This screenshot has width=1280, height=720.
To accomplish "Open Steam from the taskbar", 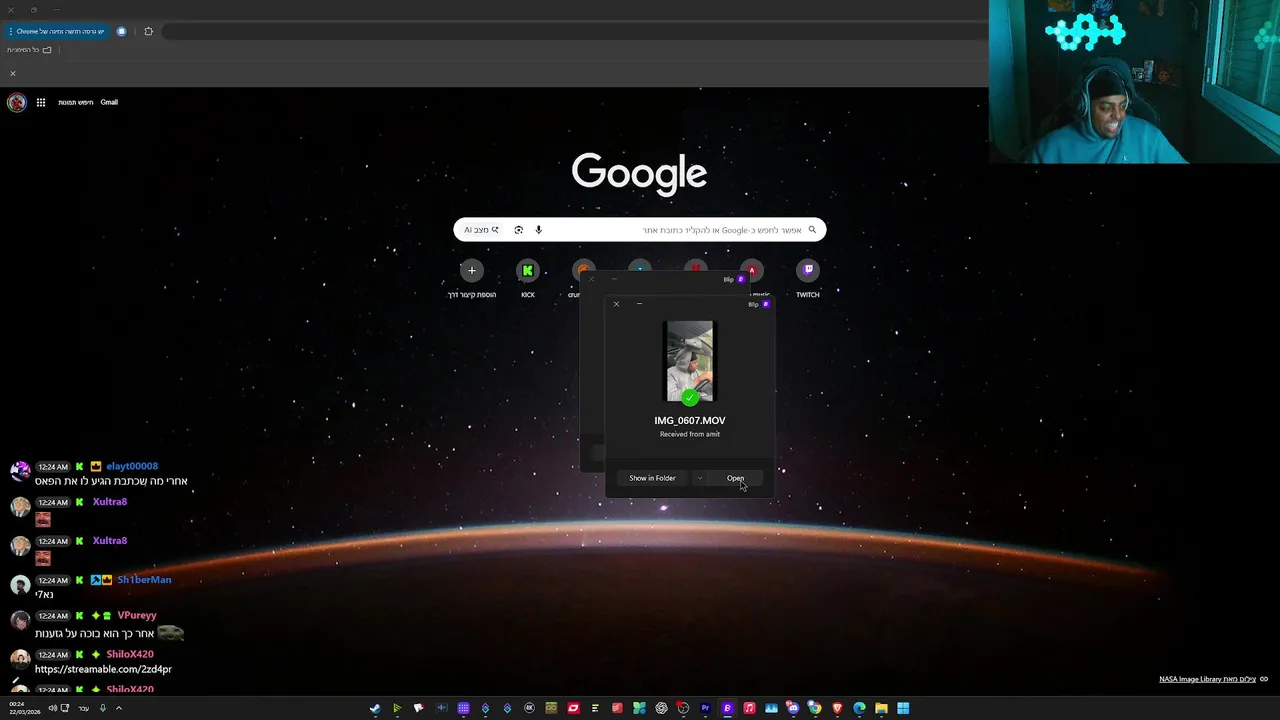I will click(x=375, y=708).
